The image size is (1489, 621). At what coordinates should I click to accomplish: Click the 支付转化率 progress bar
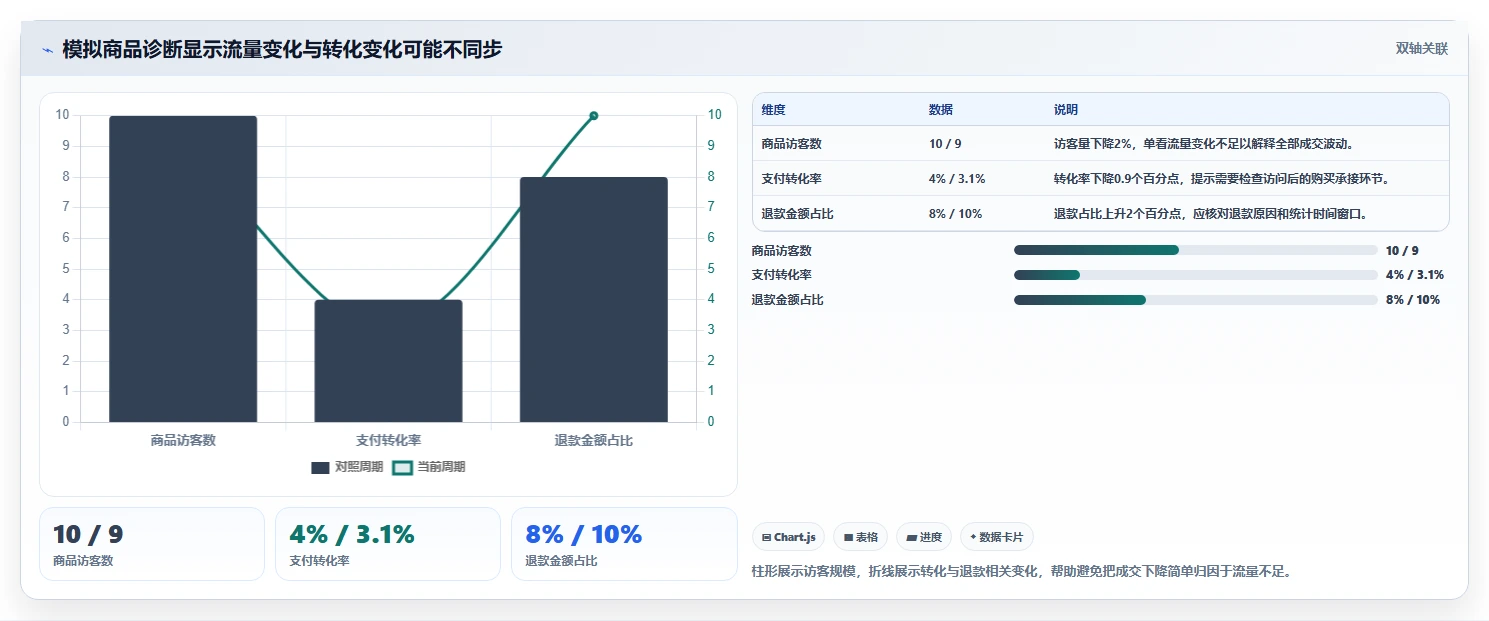coord(1196,275)
